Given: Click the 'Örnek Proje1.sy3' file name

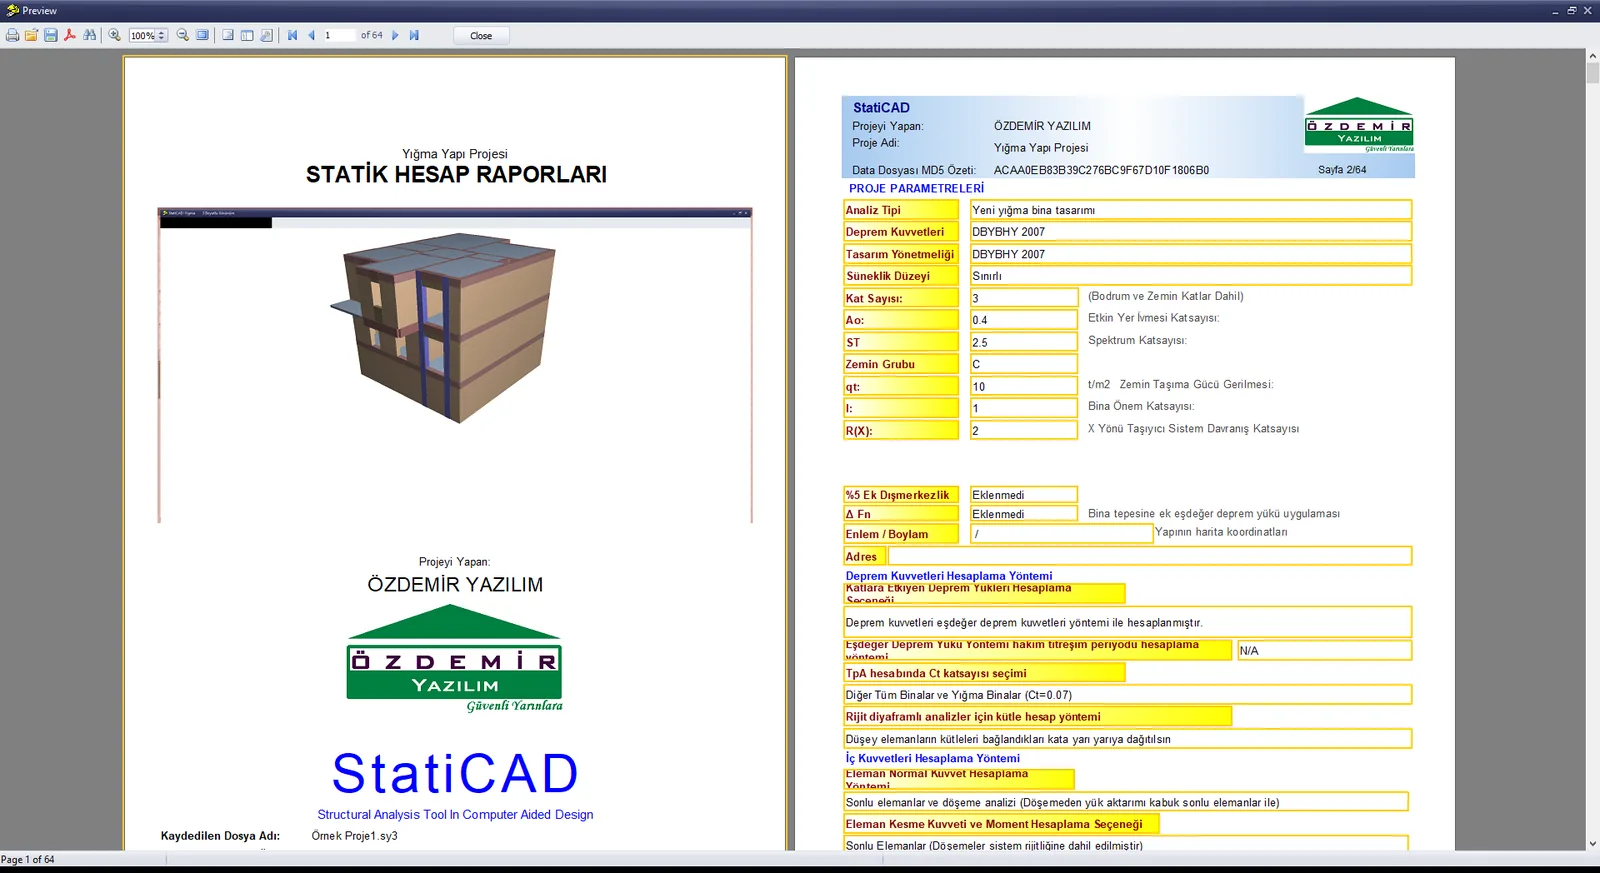Looking at the screenshot, I should tap(354, 836).
